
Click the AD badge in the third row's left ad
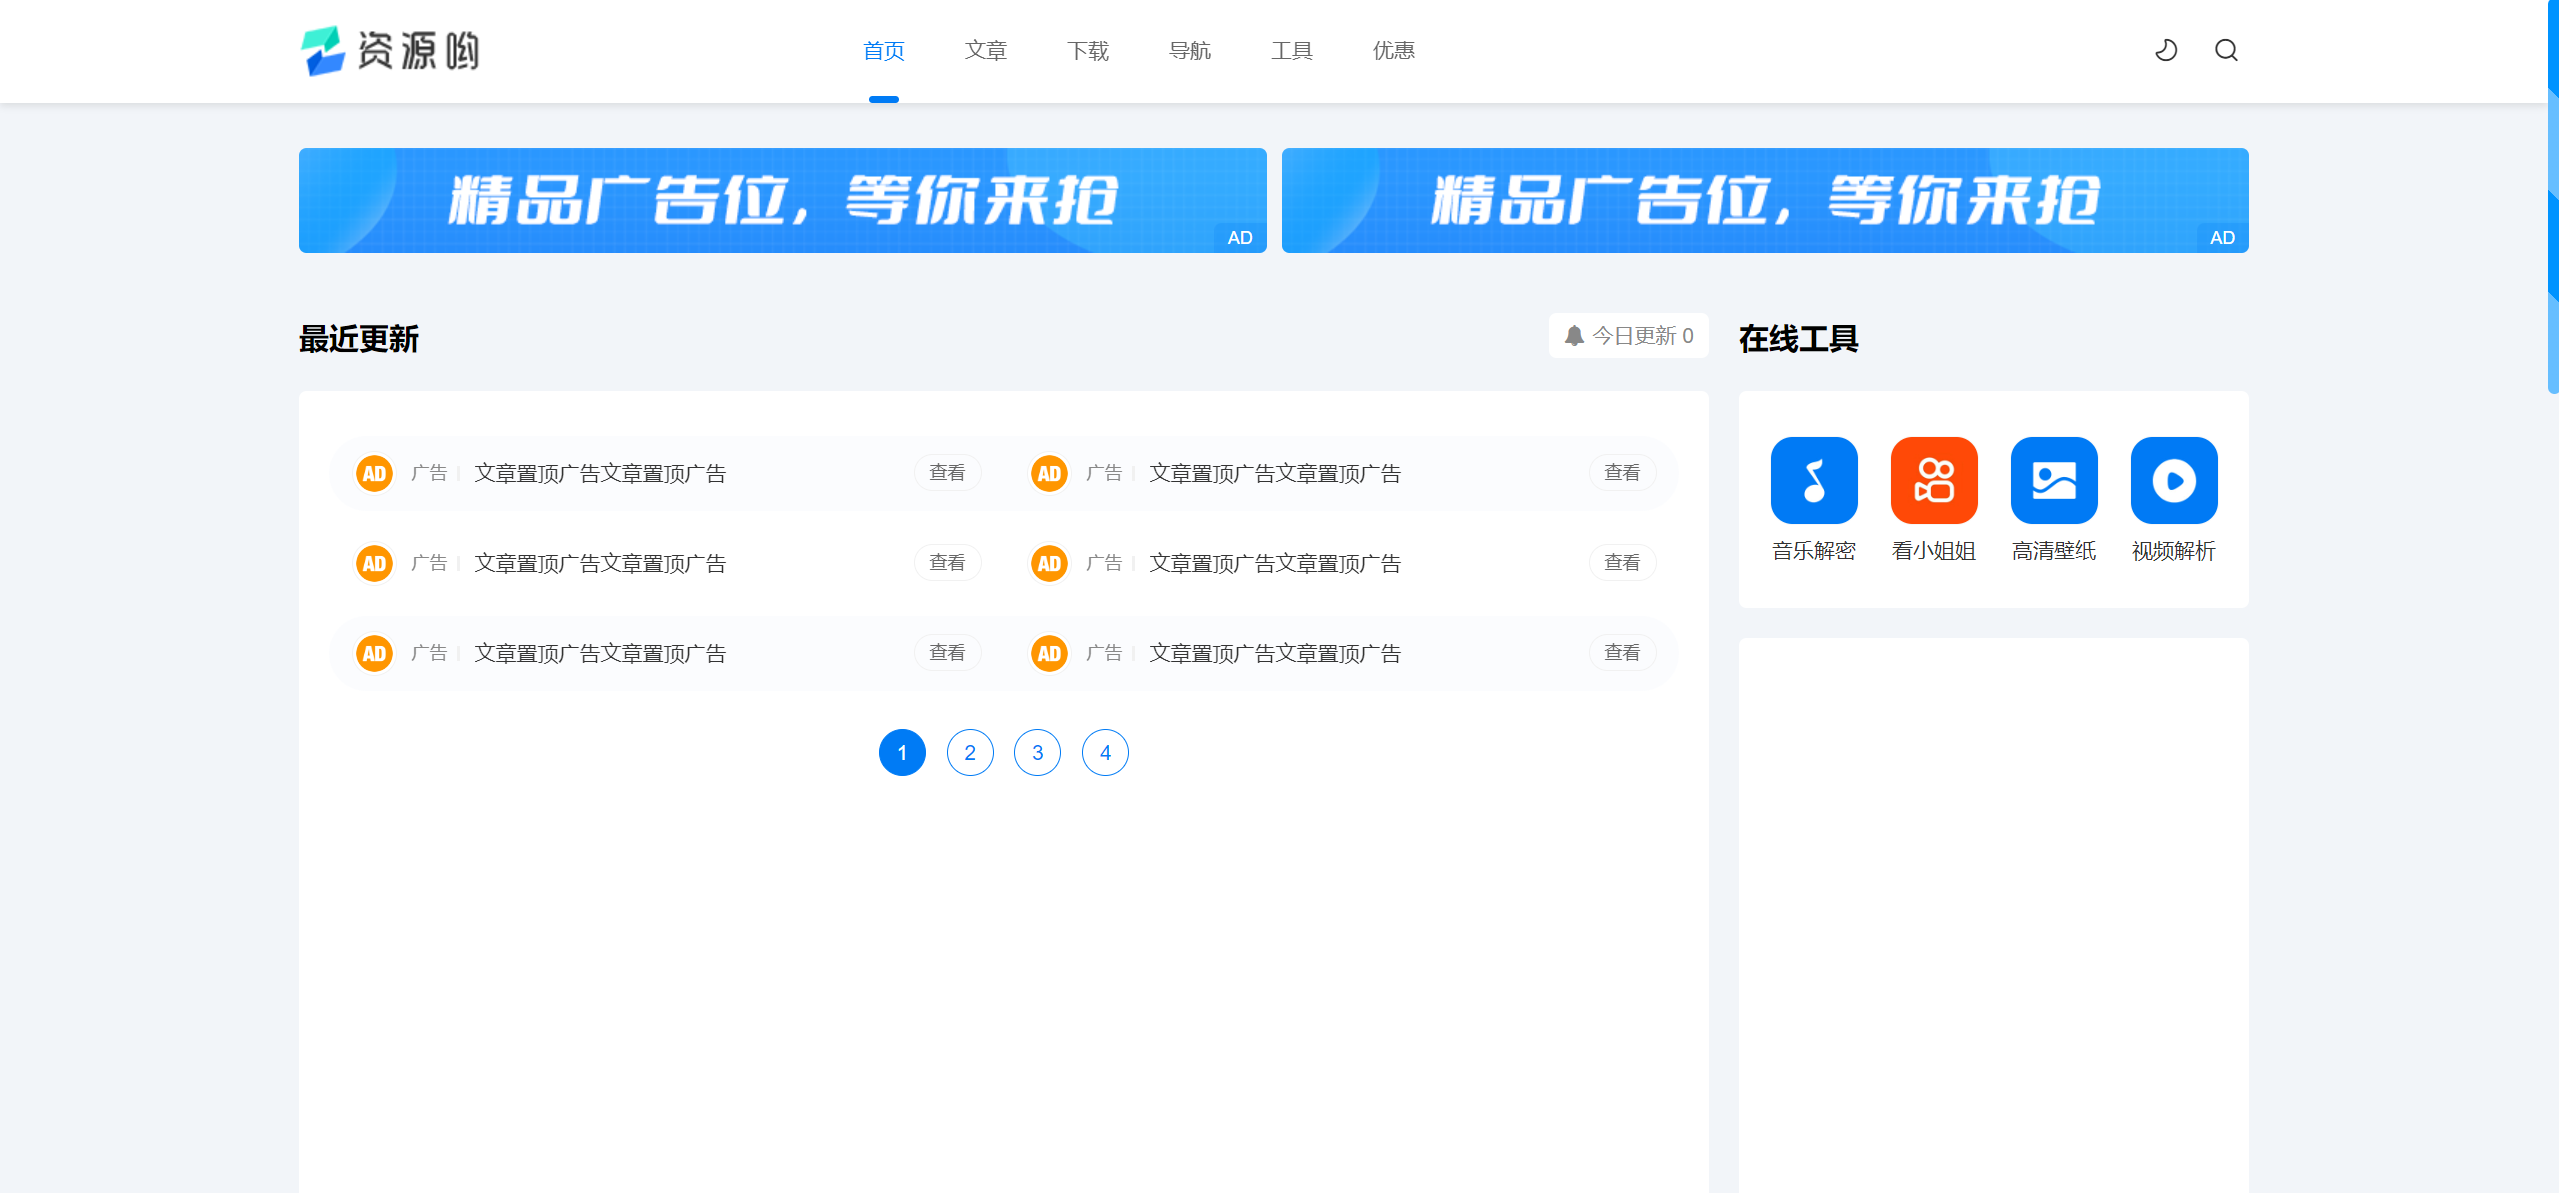coord(374,653)
